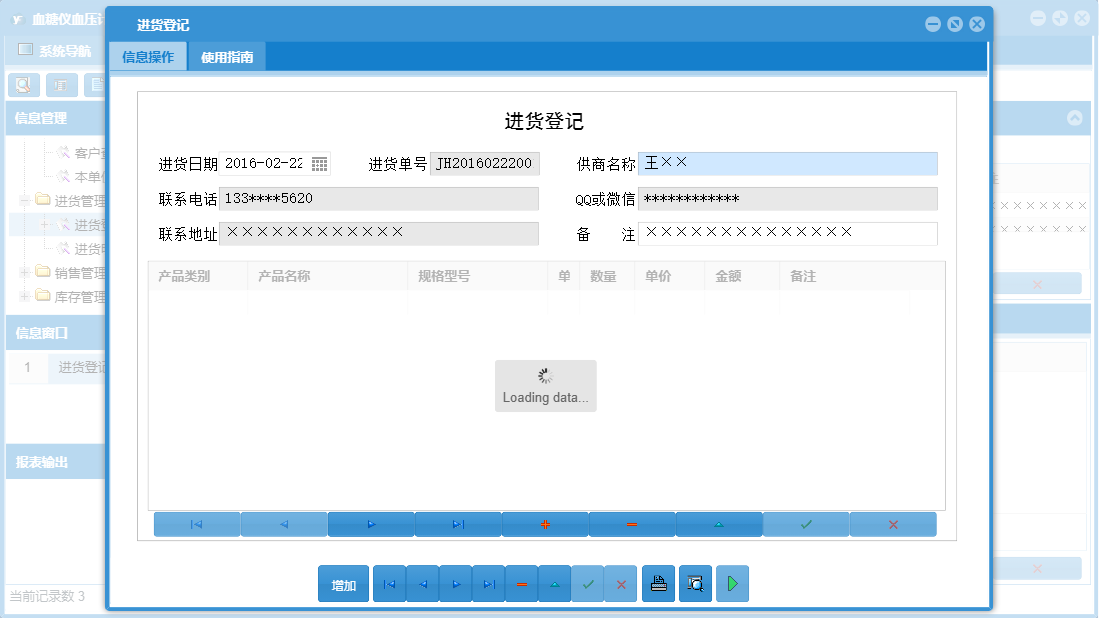Select the print icon on the bottom toolbar
Viewport: 1099px width, 618px height.
[x=658, y=583]
